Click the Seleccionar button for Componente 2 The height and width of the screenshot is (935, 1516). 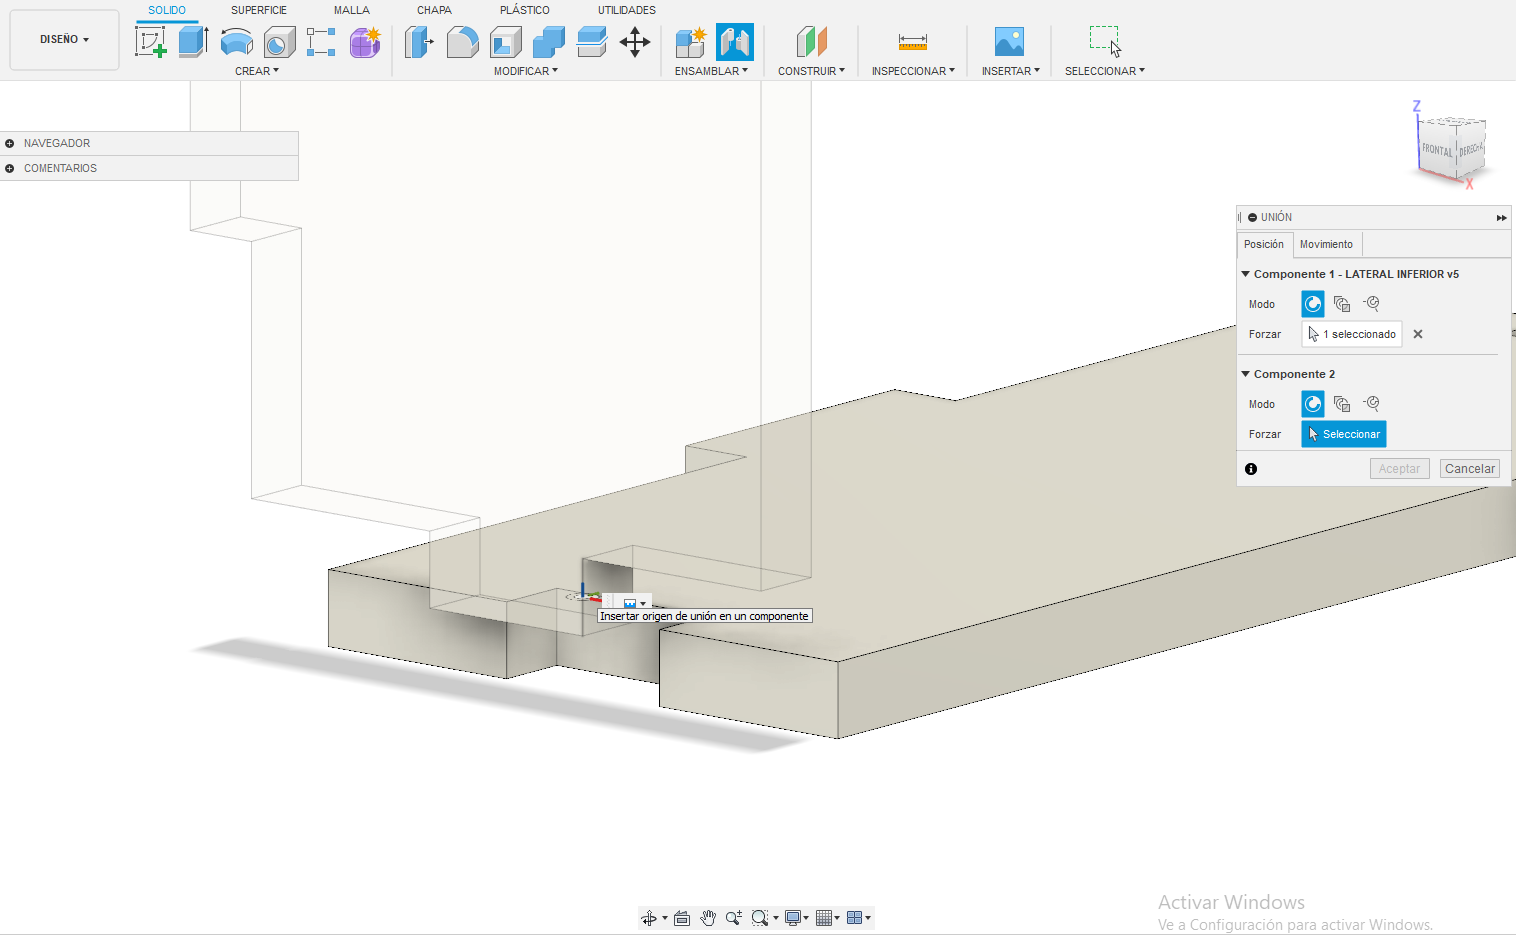1343,434
